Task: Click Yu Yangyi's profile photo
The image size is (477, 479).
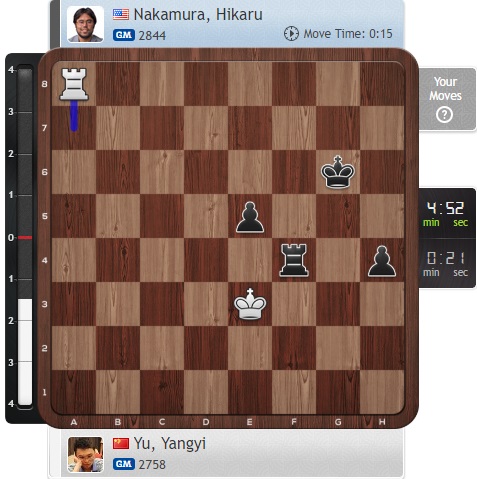Action: click(85, 455)
